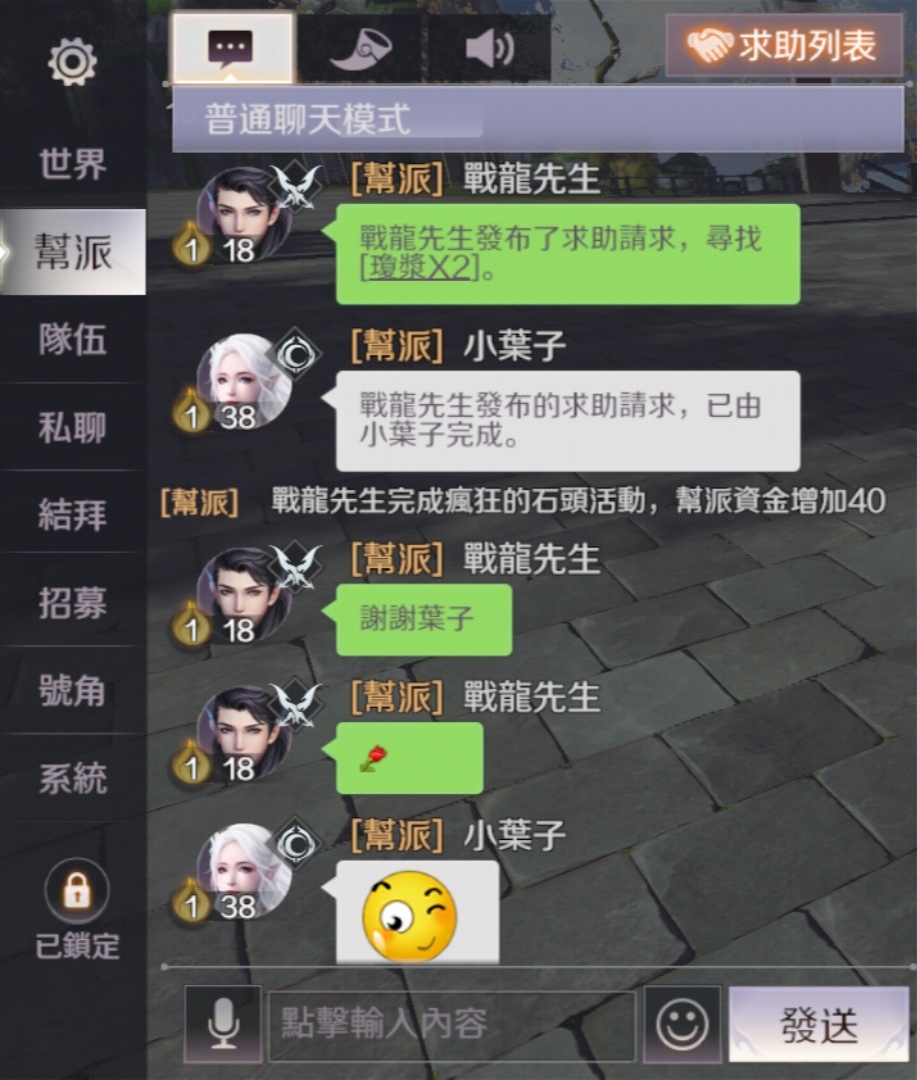Send message with 發送 button
Image resolution: width=917 pixels, height=1080 pixels.
[818, 1024]
